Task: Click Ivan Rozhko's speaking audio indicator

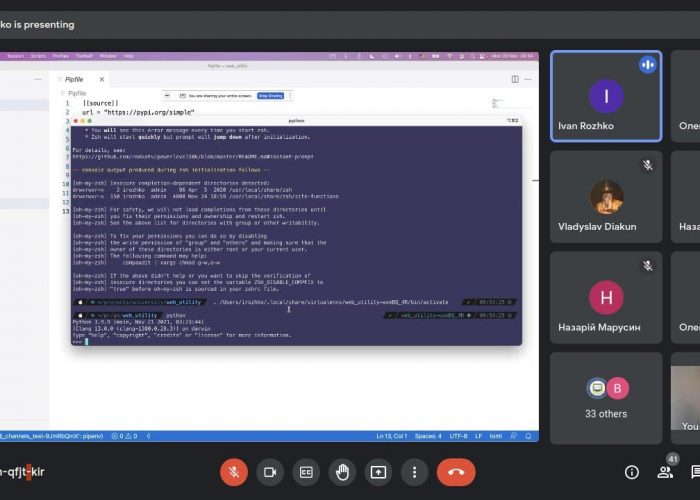Action: (647, 65)
